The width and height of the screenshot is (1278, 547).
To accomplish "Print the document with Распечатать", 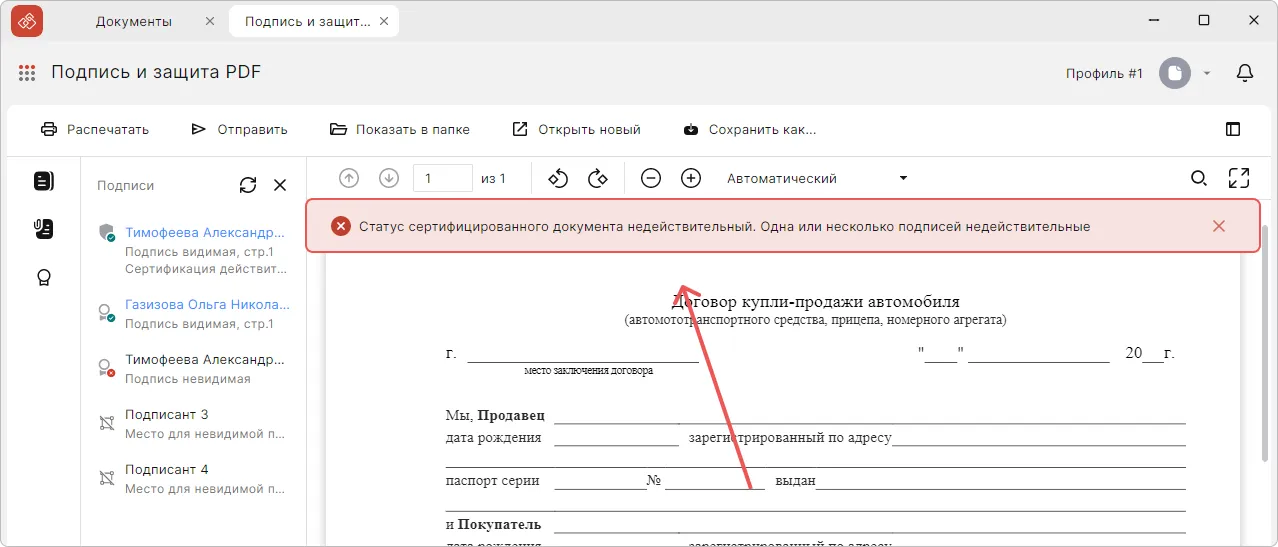I will [x=95, y=129].
